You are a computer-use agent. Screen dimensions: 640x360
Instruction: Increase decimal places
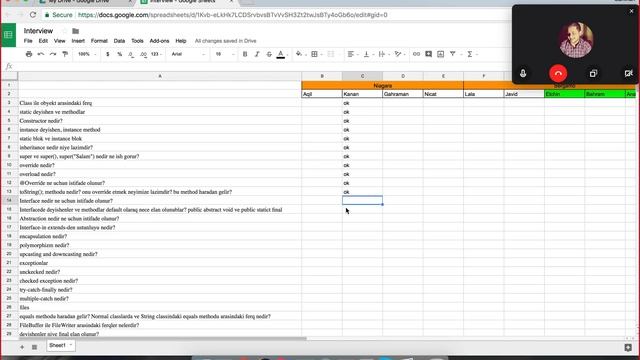point(143,54)
